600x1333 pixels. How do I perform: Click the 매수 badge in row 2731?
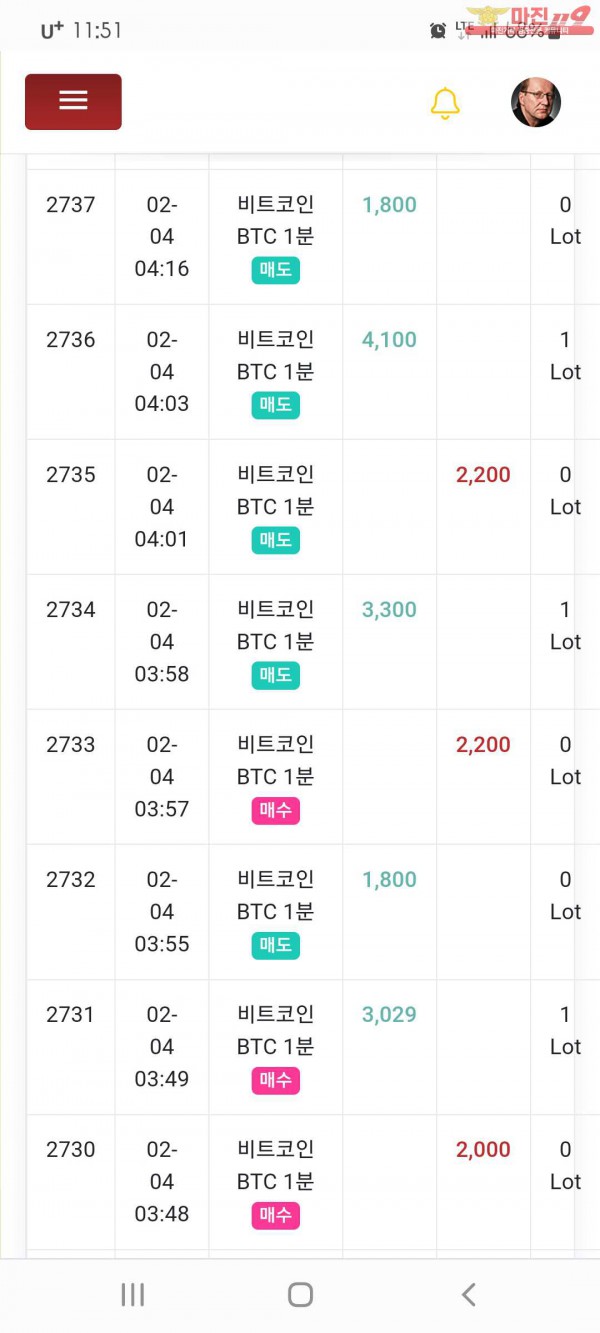275,1080
